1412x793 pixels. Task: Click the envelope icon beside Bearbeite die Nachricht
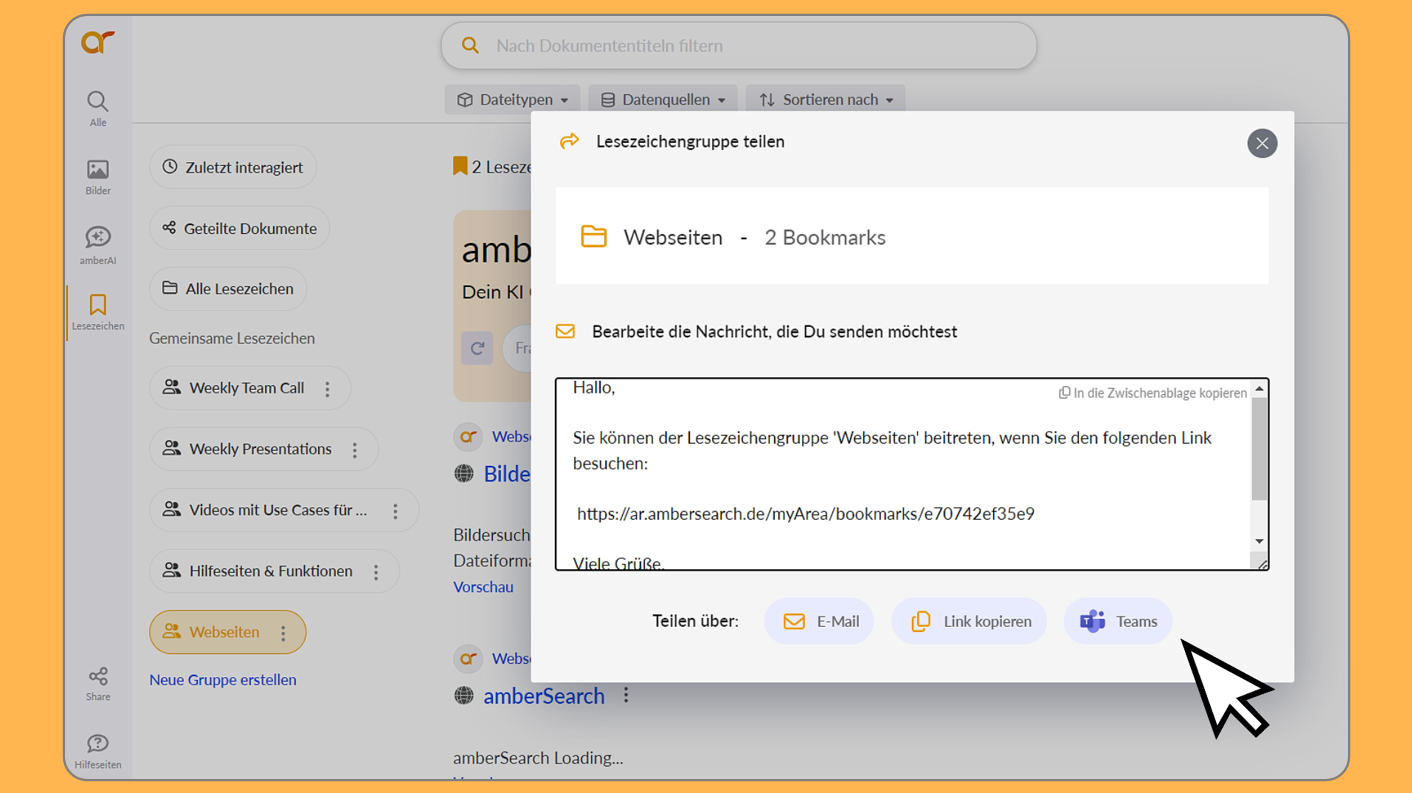pyautogui.click(x=565, y=331)
